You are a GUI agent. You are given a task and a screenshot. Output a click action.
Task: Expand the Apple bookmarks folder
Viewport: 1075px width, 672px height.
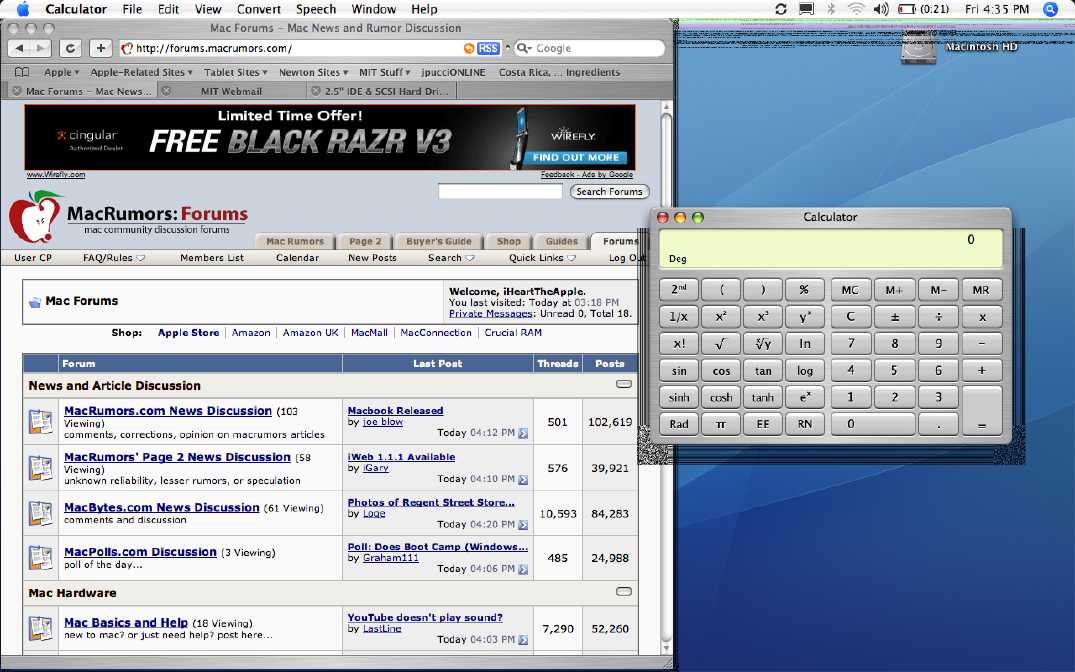pyautogui.click(x=61, y=72)
